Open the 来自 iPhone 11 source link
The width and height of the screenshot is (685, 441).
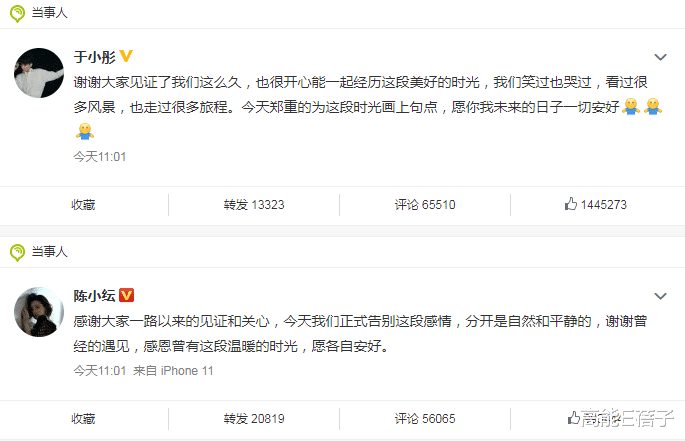coord(173,371)
